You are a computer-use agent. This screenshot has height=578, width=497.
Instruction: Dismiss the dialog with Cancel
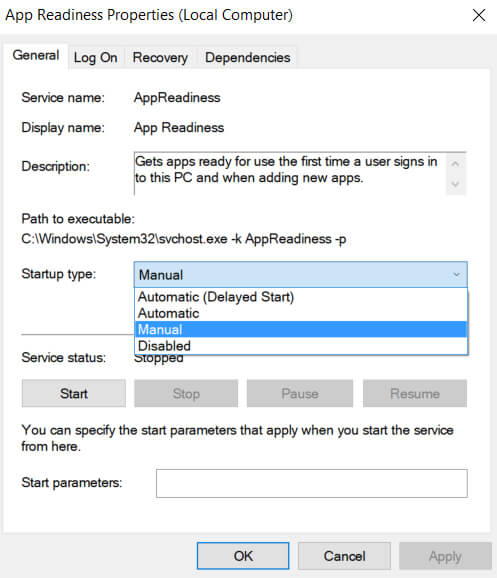click(344, 556)
